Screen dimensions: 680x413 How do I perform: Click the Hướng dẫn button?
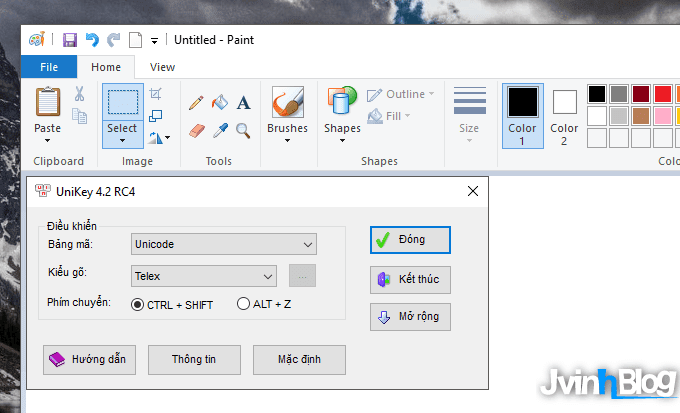89,360
